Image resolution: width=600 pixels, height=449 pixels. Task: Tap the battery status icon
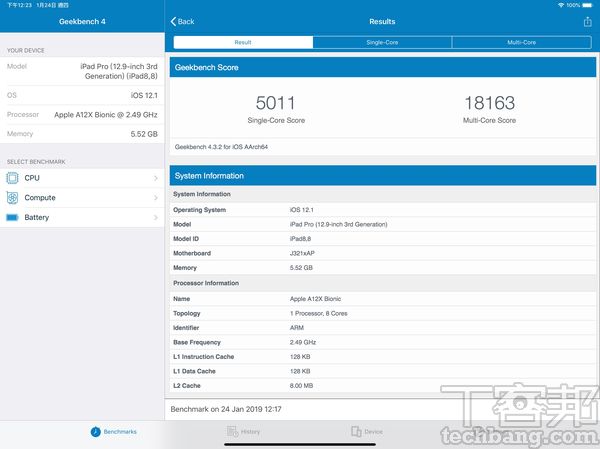click(x=587, y=5)
